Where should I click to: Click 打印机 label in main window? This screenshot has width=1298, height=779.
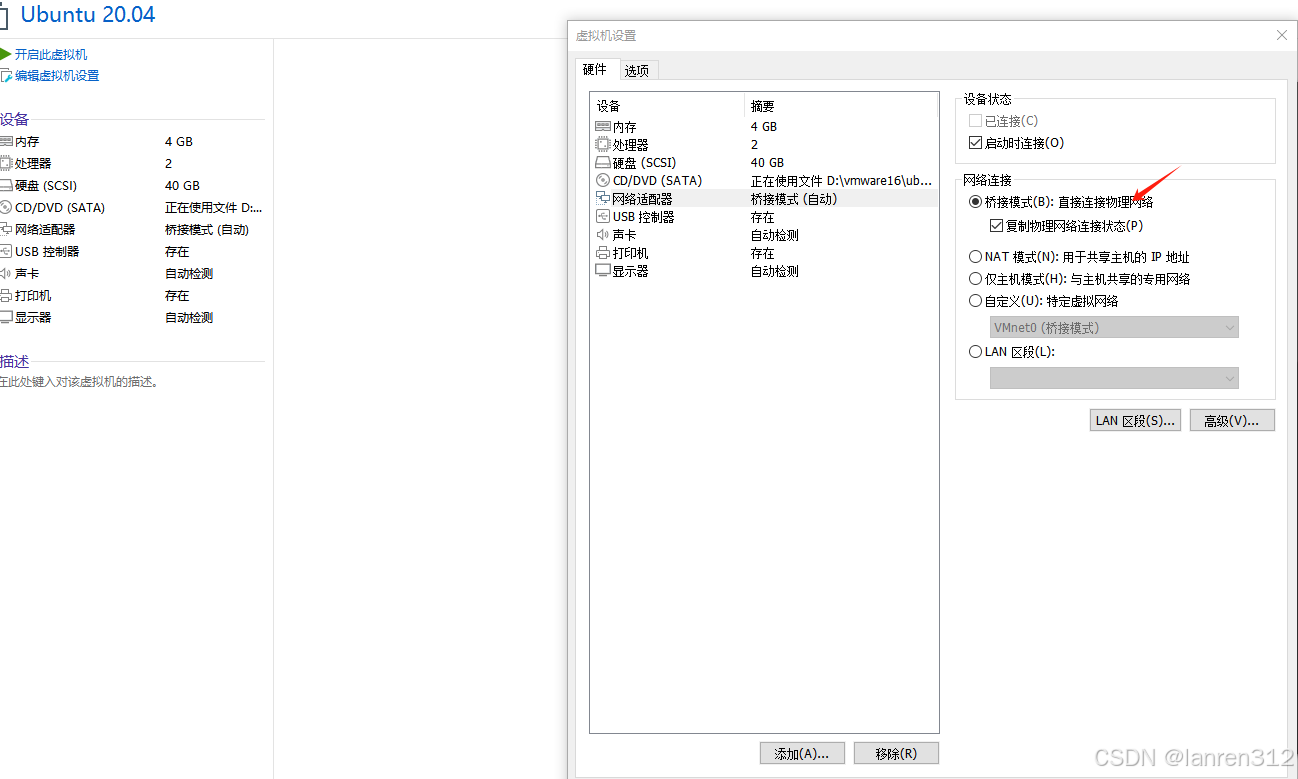[33, 296]
